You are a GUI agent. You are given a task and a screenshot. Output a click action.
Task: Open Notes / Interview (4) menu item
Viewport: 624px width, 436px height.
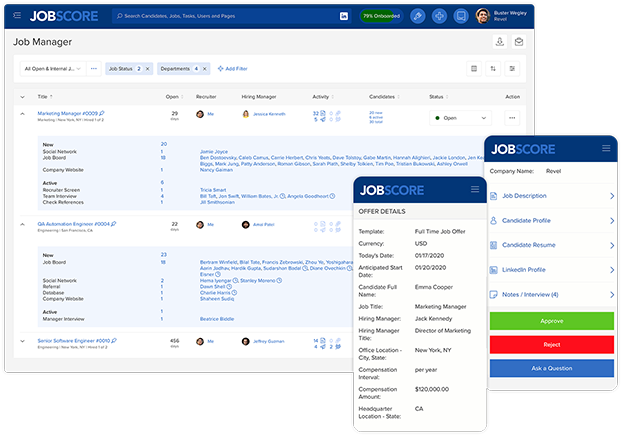pyautogui.click(x=552, y=295)
